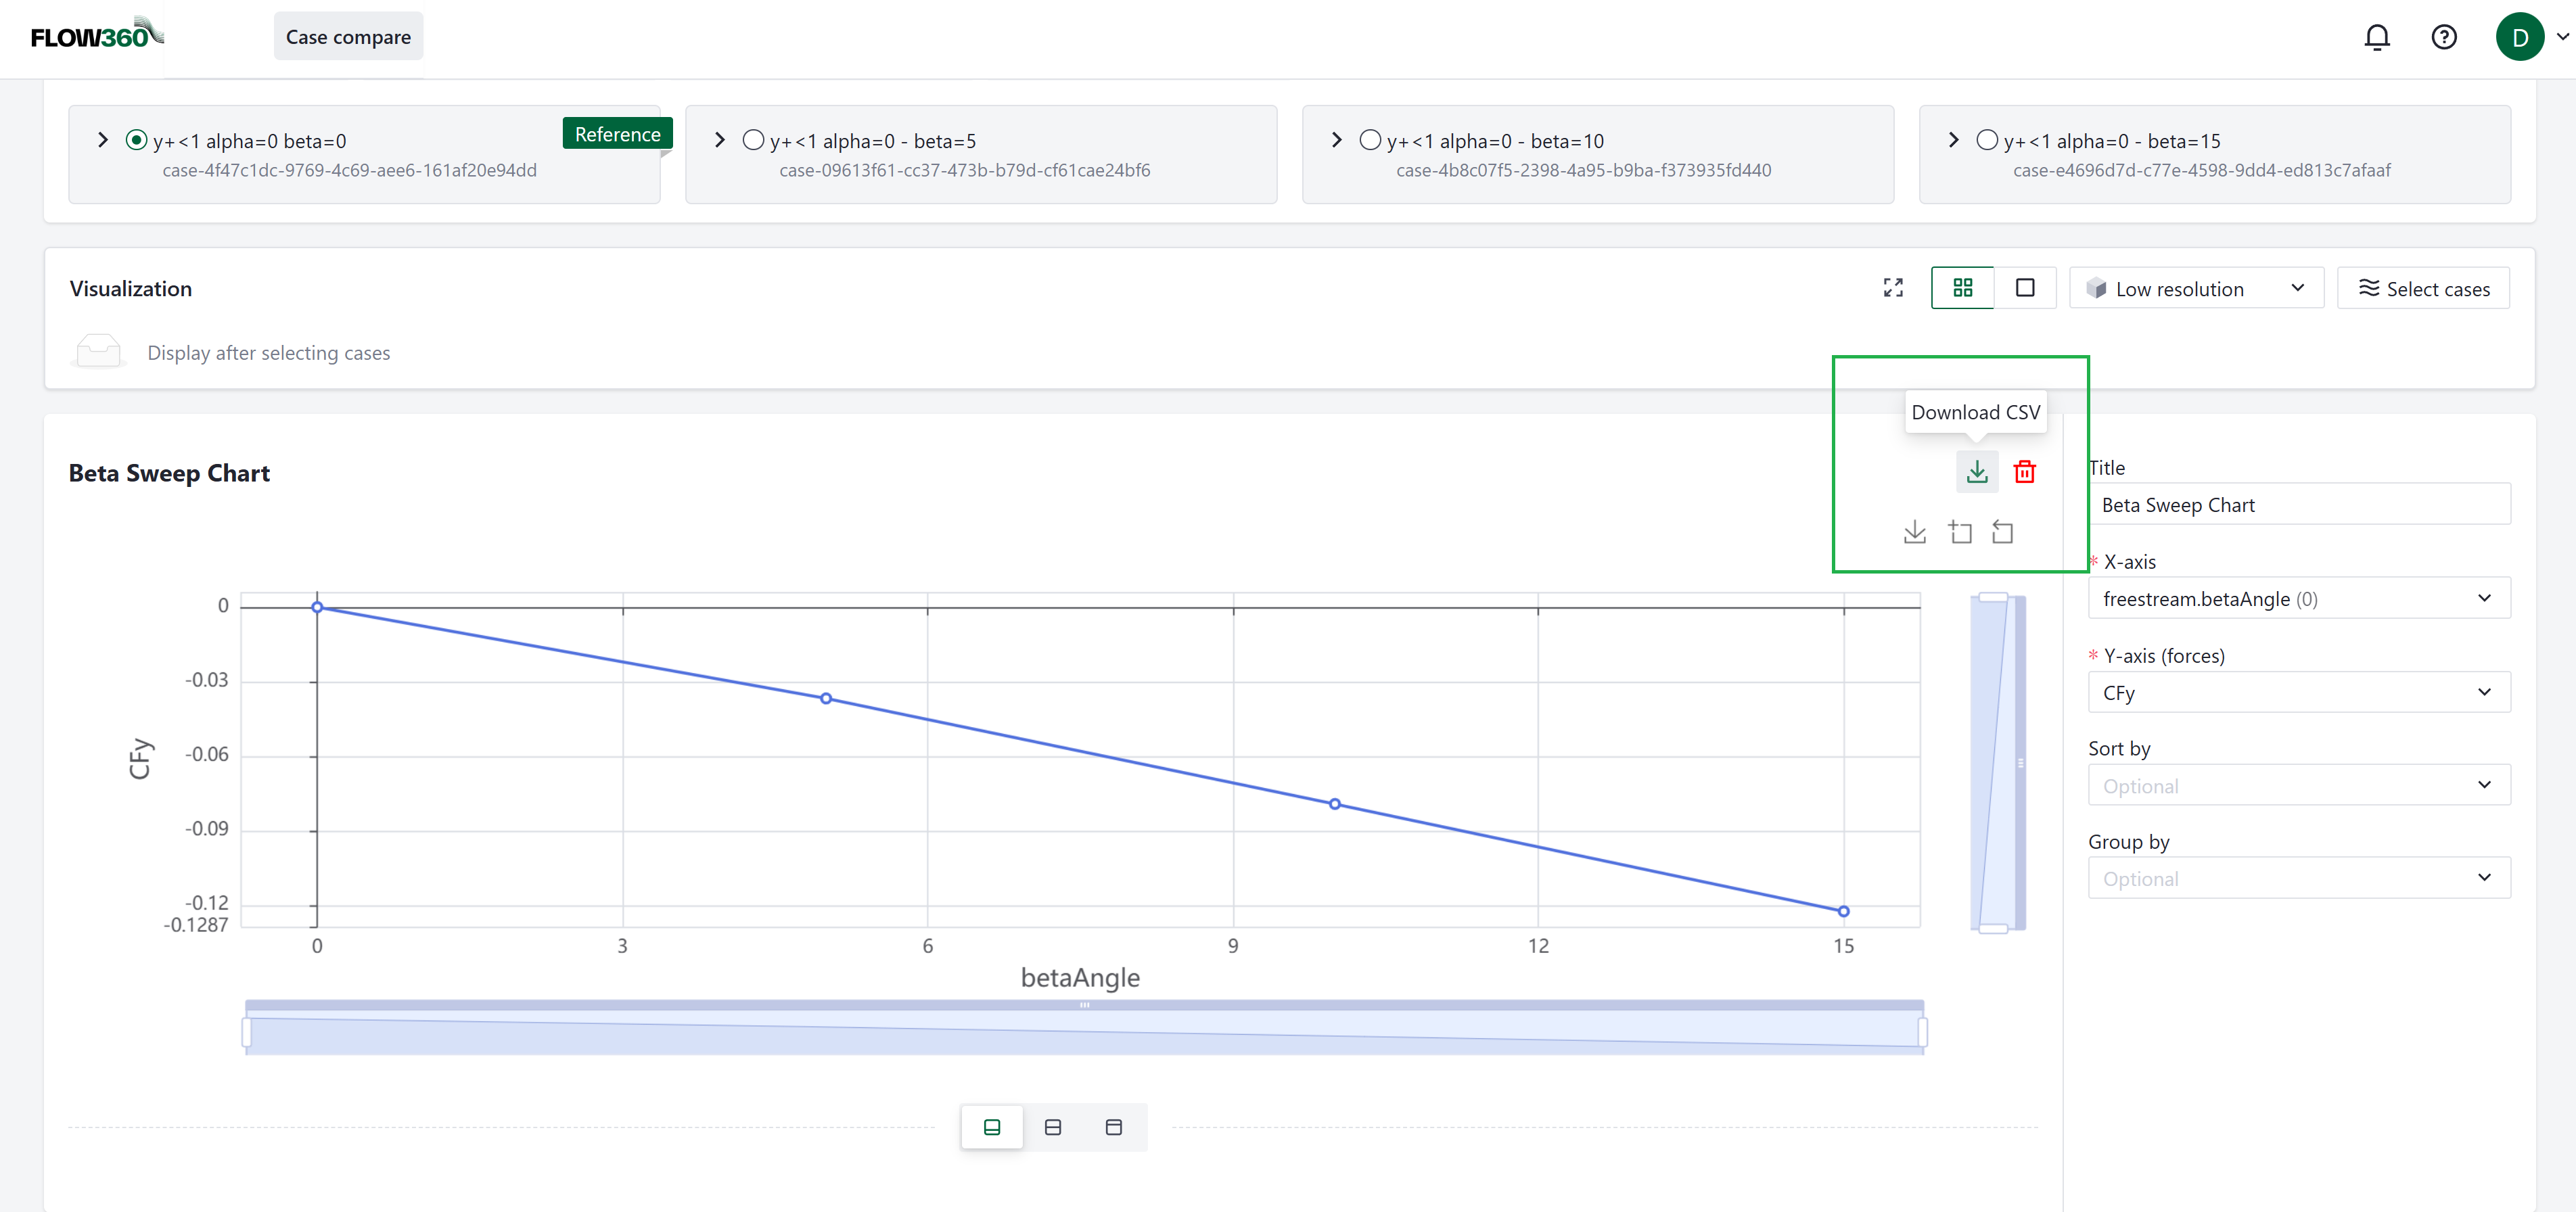Edit the Title field Beta Sweep Chart
This screenshot has width=2576, height=1212.
click(x=2298, y=504)
